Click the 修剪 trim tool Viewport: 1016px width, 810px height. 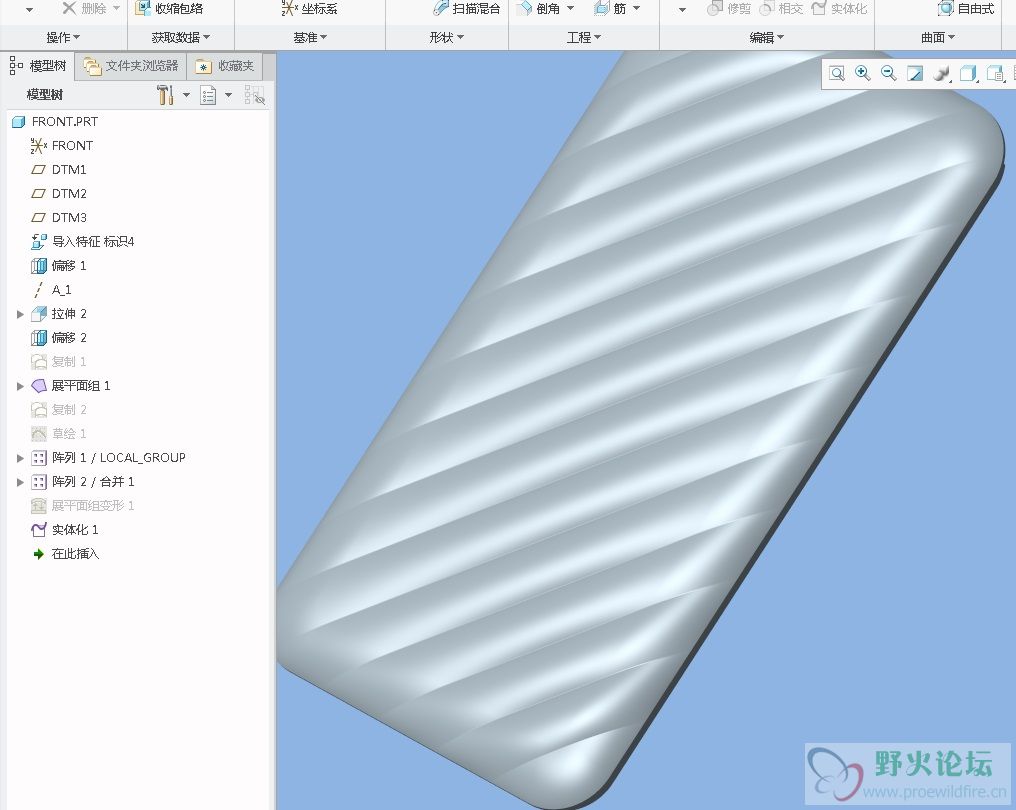pos(729,8)
